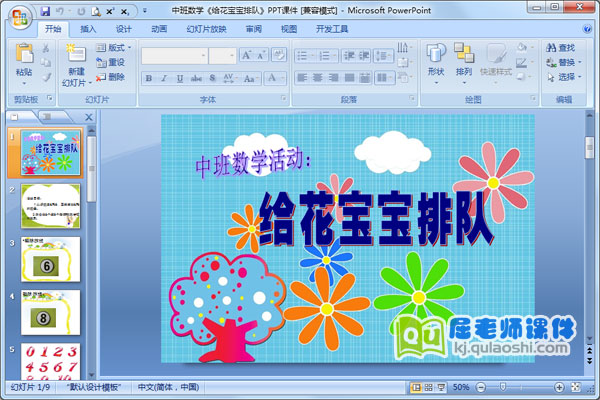The image size is (600, 400).
Task: Open Customize Quick Access Toolbar dropdown
Action: coord(145,11)
